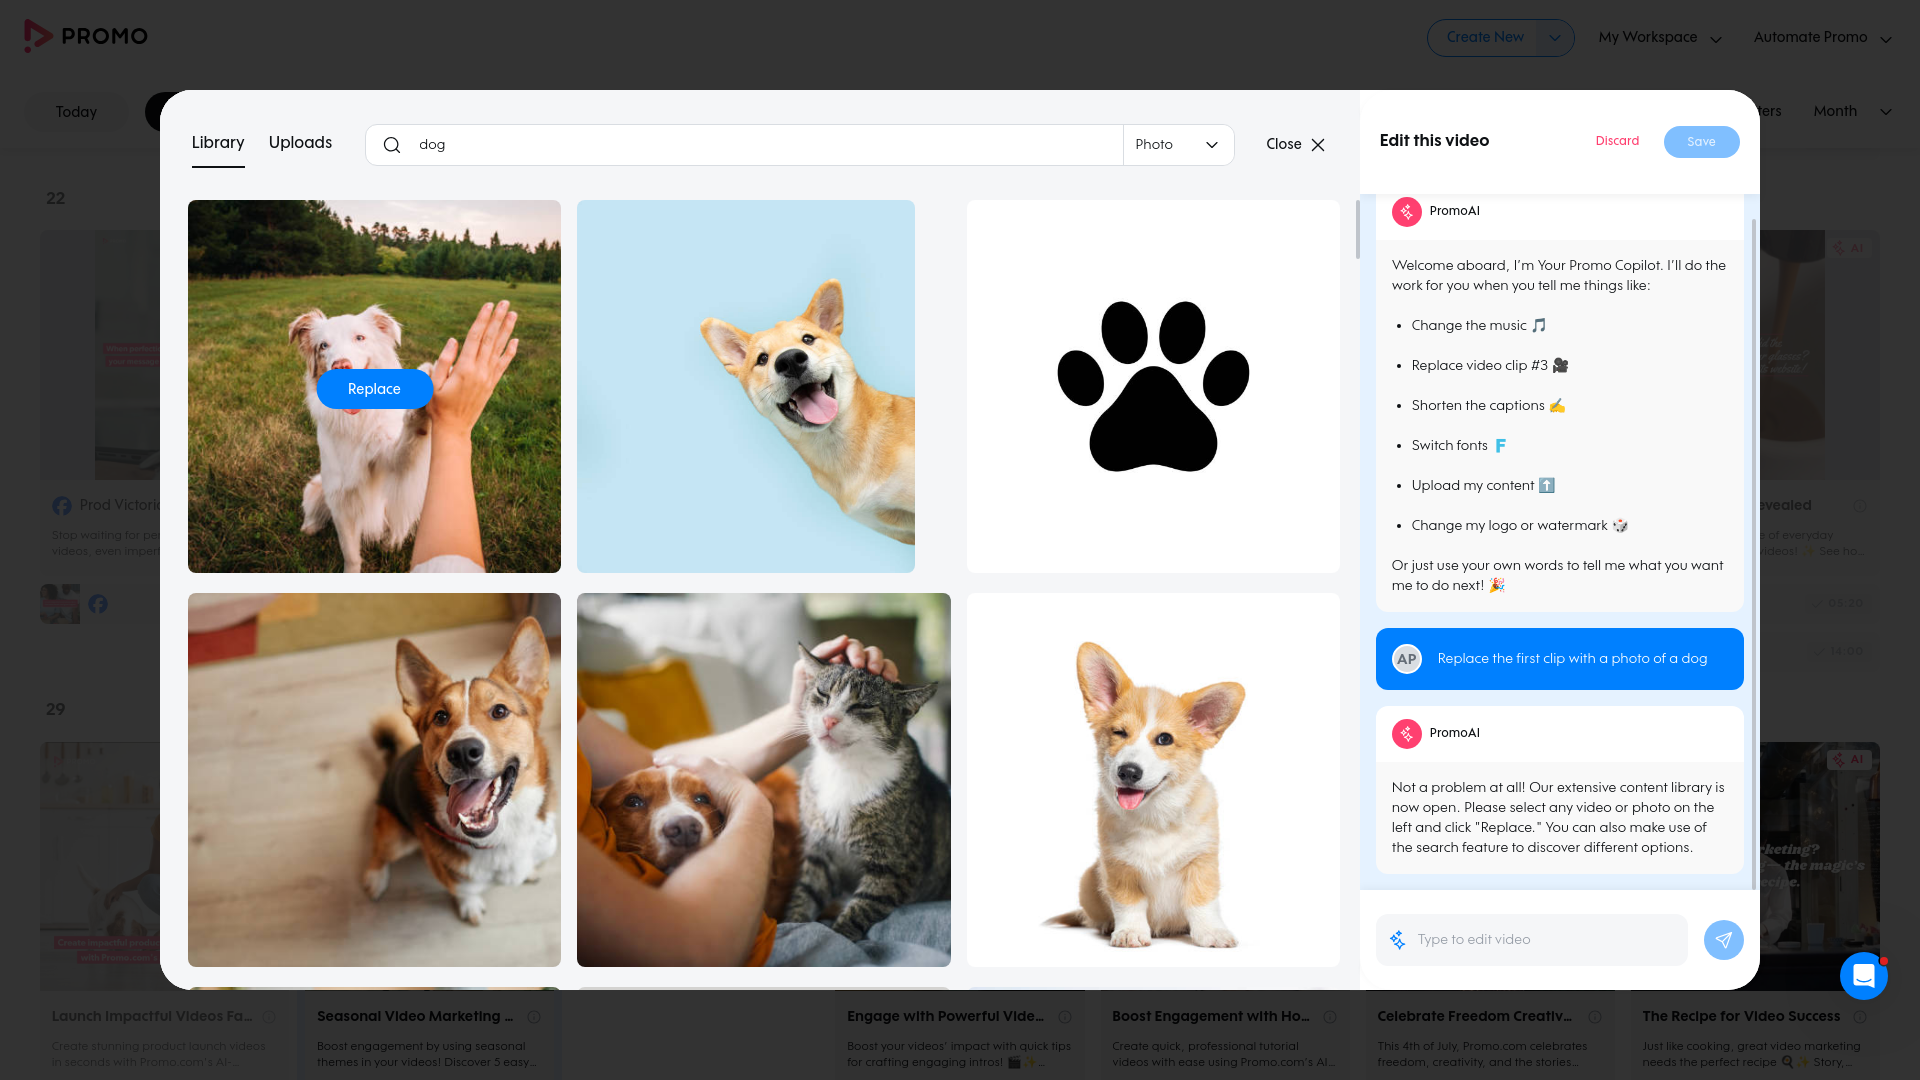Save the edited video
Viewport: 1920px width, 1080px height.
click(1701, 142)
